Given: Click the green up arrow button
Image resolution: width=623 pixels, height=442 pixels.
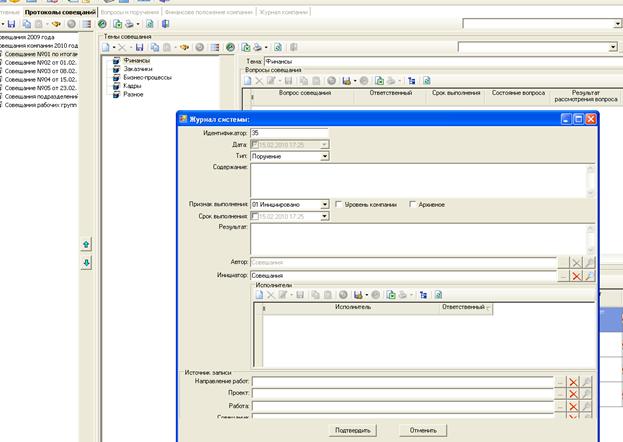Looking at the screenshot, I should click(86, 244).
